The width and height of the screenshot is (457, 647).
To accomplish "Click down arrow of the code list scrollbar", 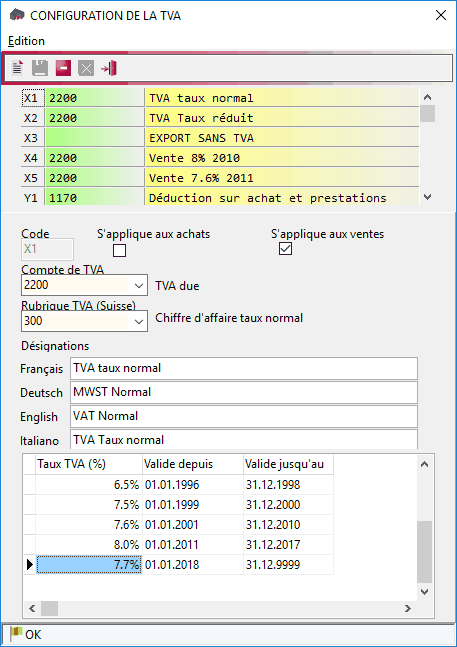I will 427,197.
